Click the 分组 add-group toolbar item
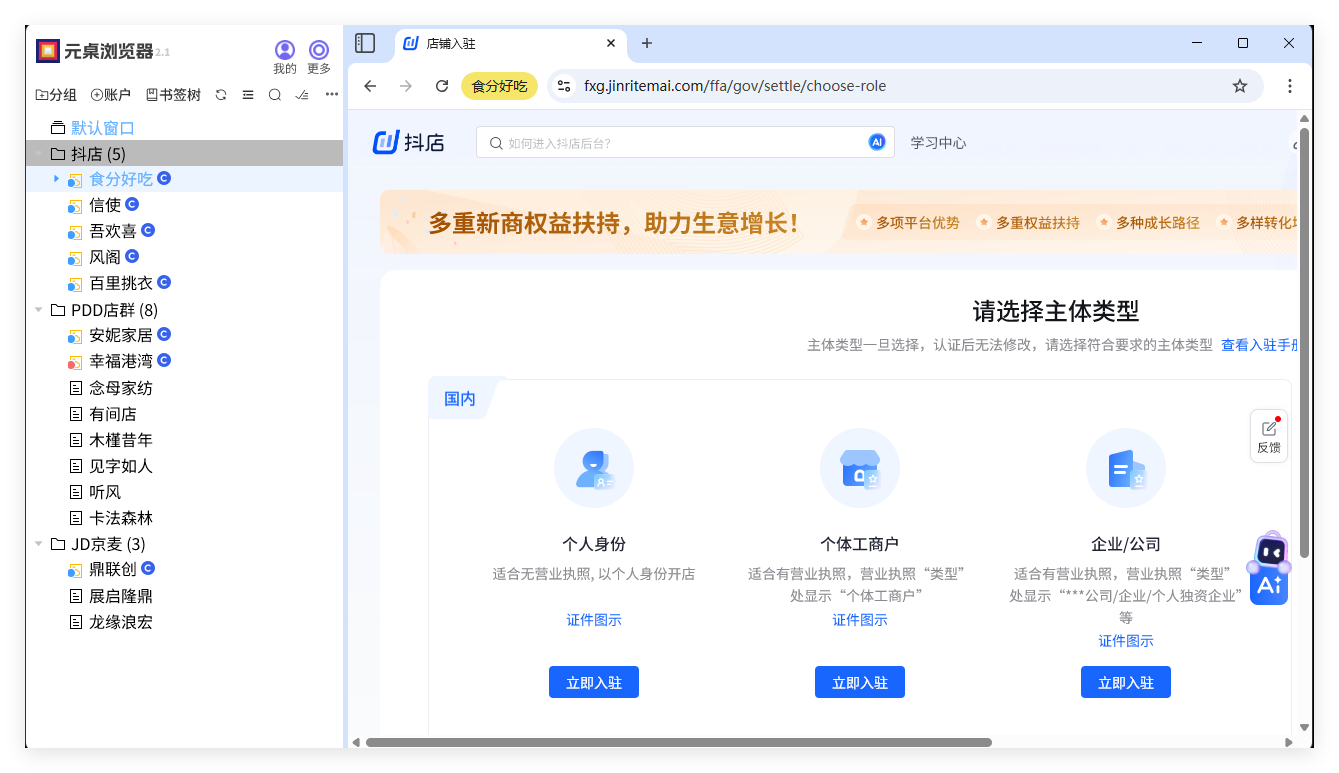The width and height of the screenshot is (1339, 773). (x=56, y=95)
